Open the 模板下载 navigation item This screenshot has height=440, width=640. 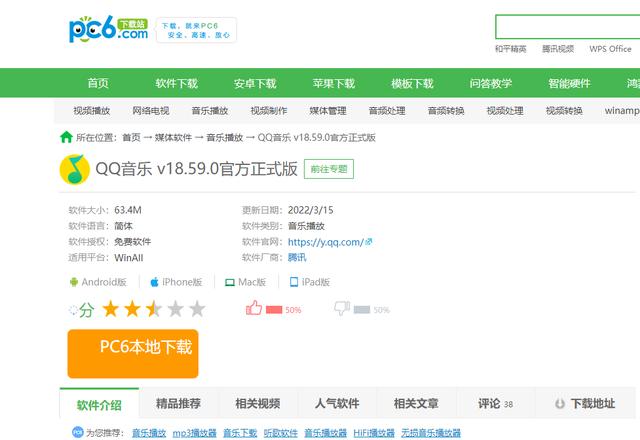pyautogui.click(x=412, y=83)
